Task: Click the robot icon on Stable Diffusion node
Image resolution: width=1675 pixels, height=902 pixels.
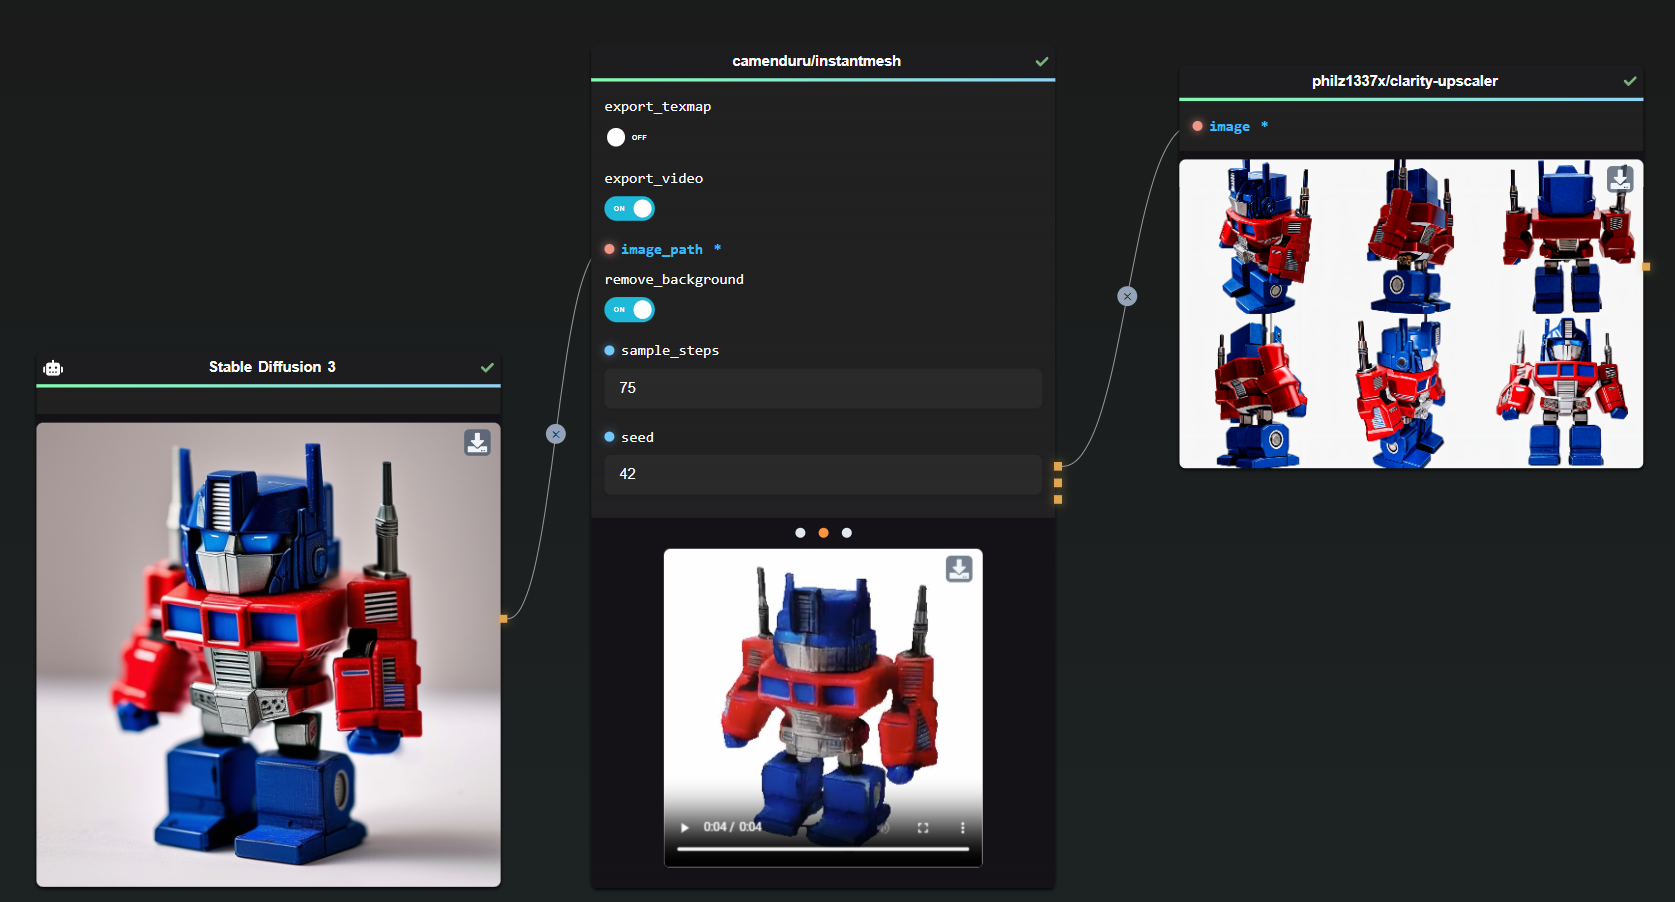Action: [53, 368]
